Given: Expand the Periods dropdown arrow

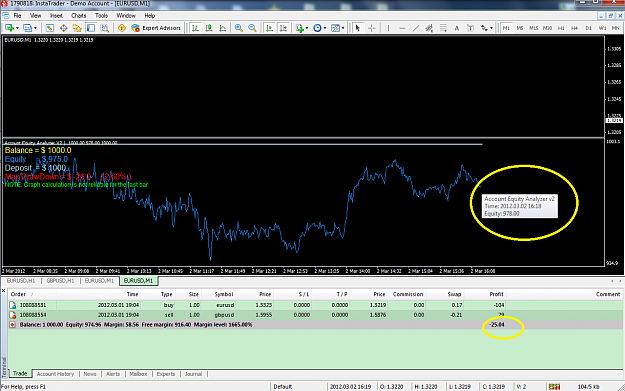Looking at the screenshot, I should pyautogui.click(x=325, y=28).
